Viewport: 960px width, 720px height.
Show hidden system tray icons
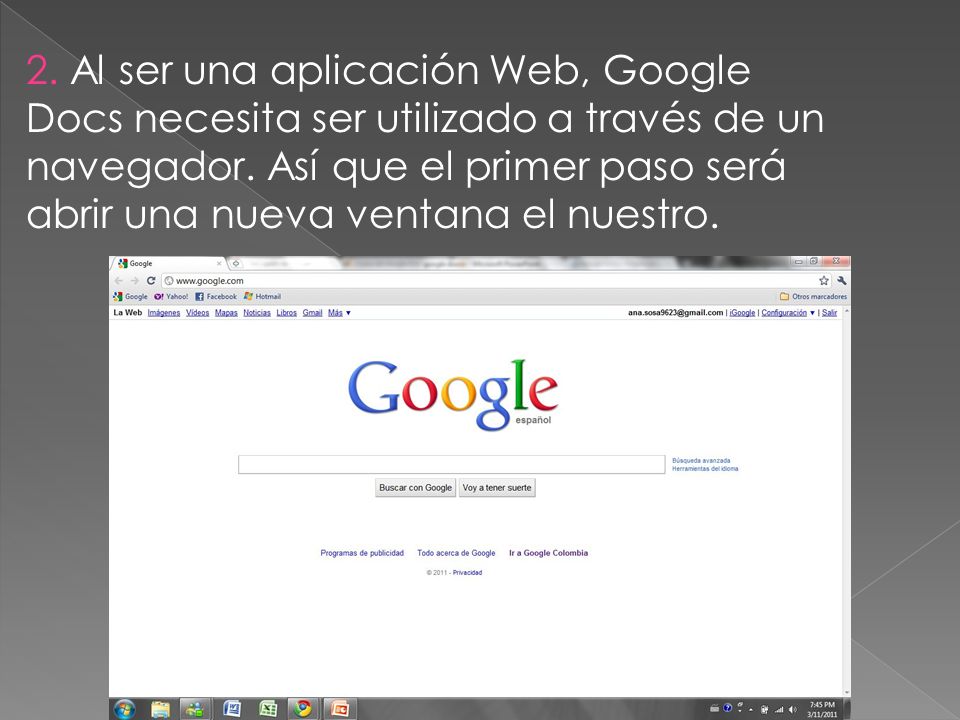751,710
